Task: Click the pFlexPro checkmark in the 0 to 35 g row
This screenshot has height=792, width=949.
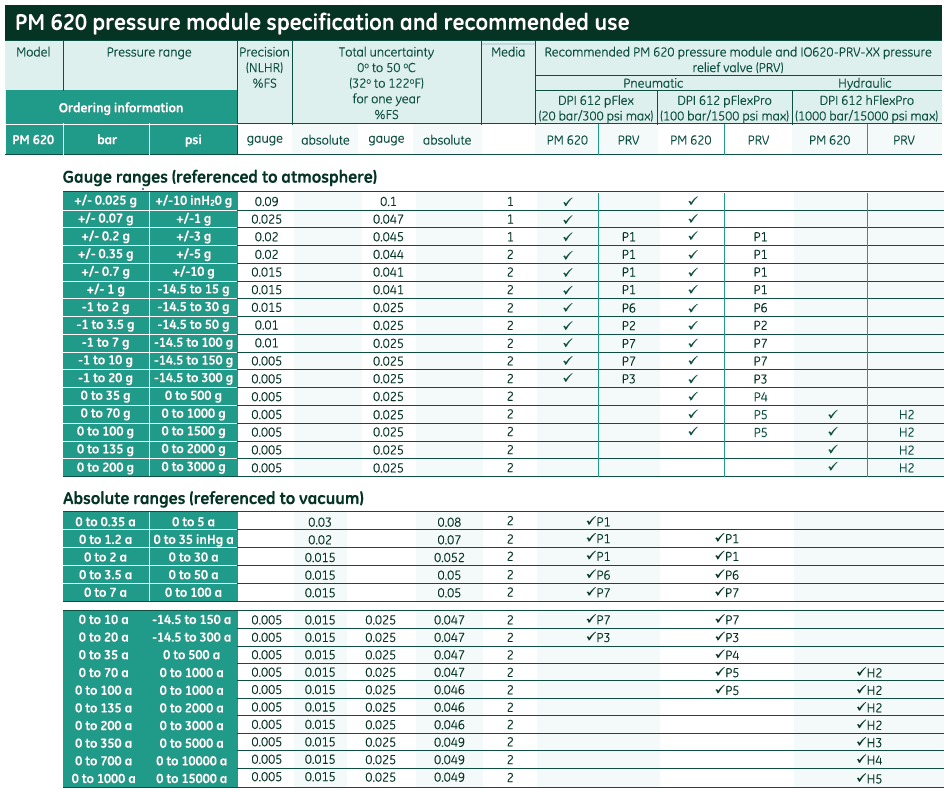Action: [x=693, y=396]
